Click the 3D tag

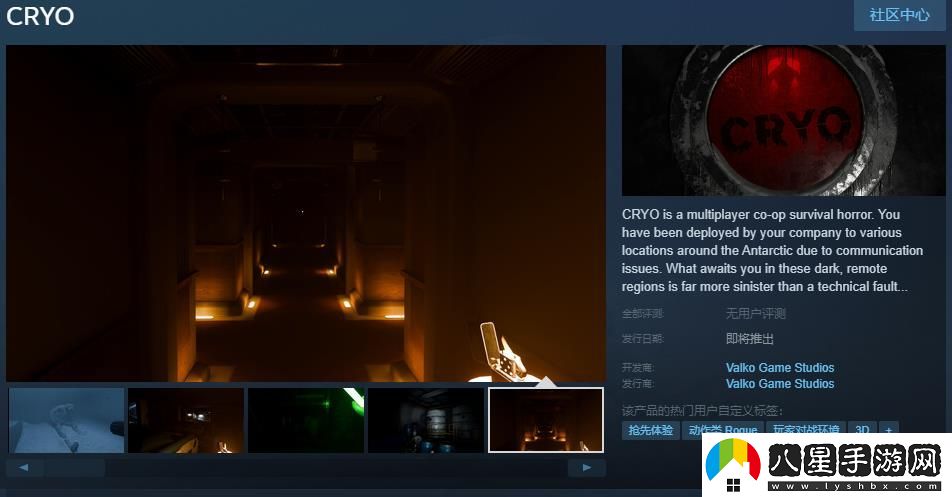pyautogui.click(x=861, y=430)
